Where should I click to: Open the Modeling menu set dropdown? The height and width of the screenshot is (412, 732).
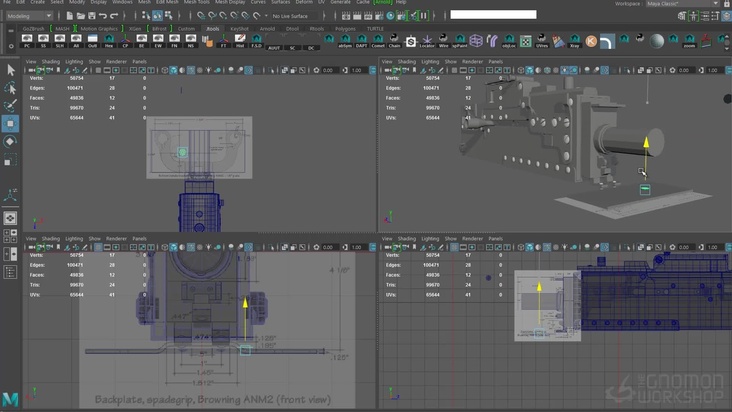[30, 16]
